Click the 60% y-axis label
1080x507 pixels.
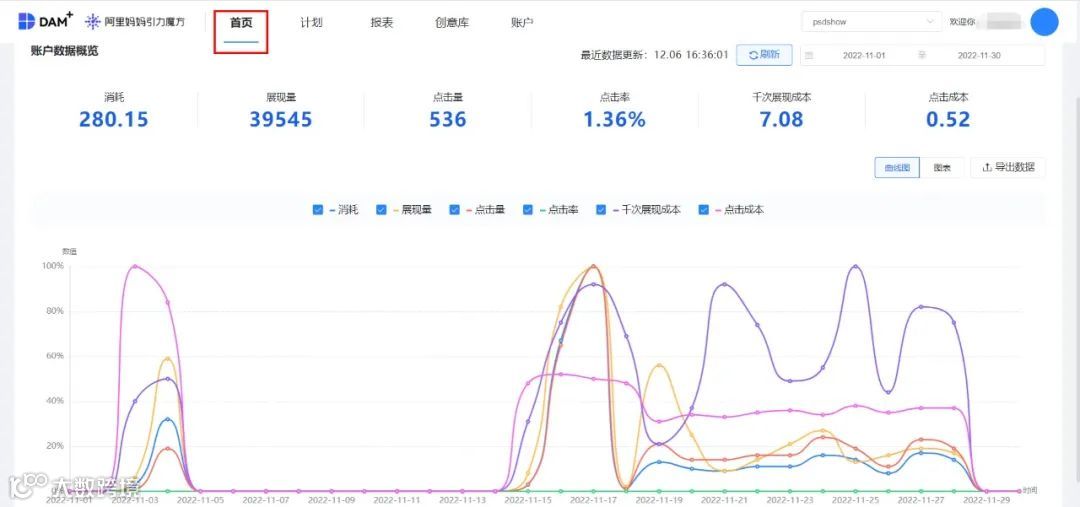coord(55,356)
